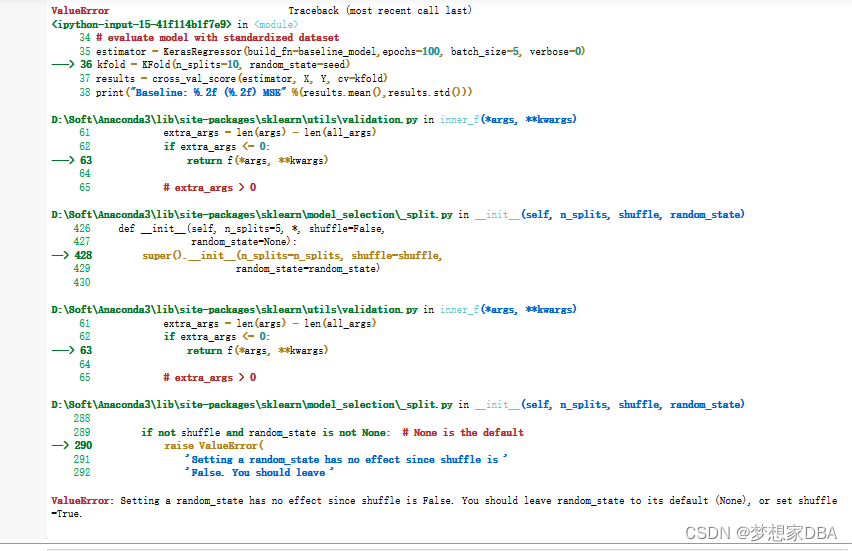Click line 289 'if not shuffle' condition
Viewport: 852px width, 551px height.
[266, 433]
